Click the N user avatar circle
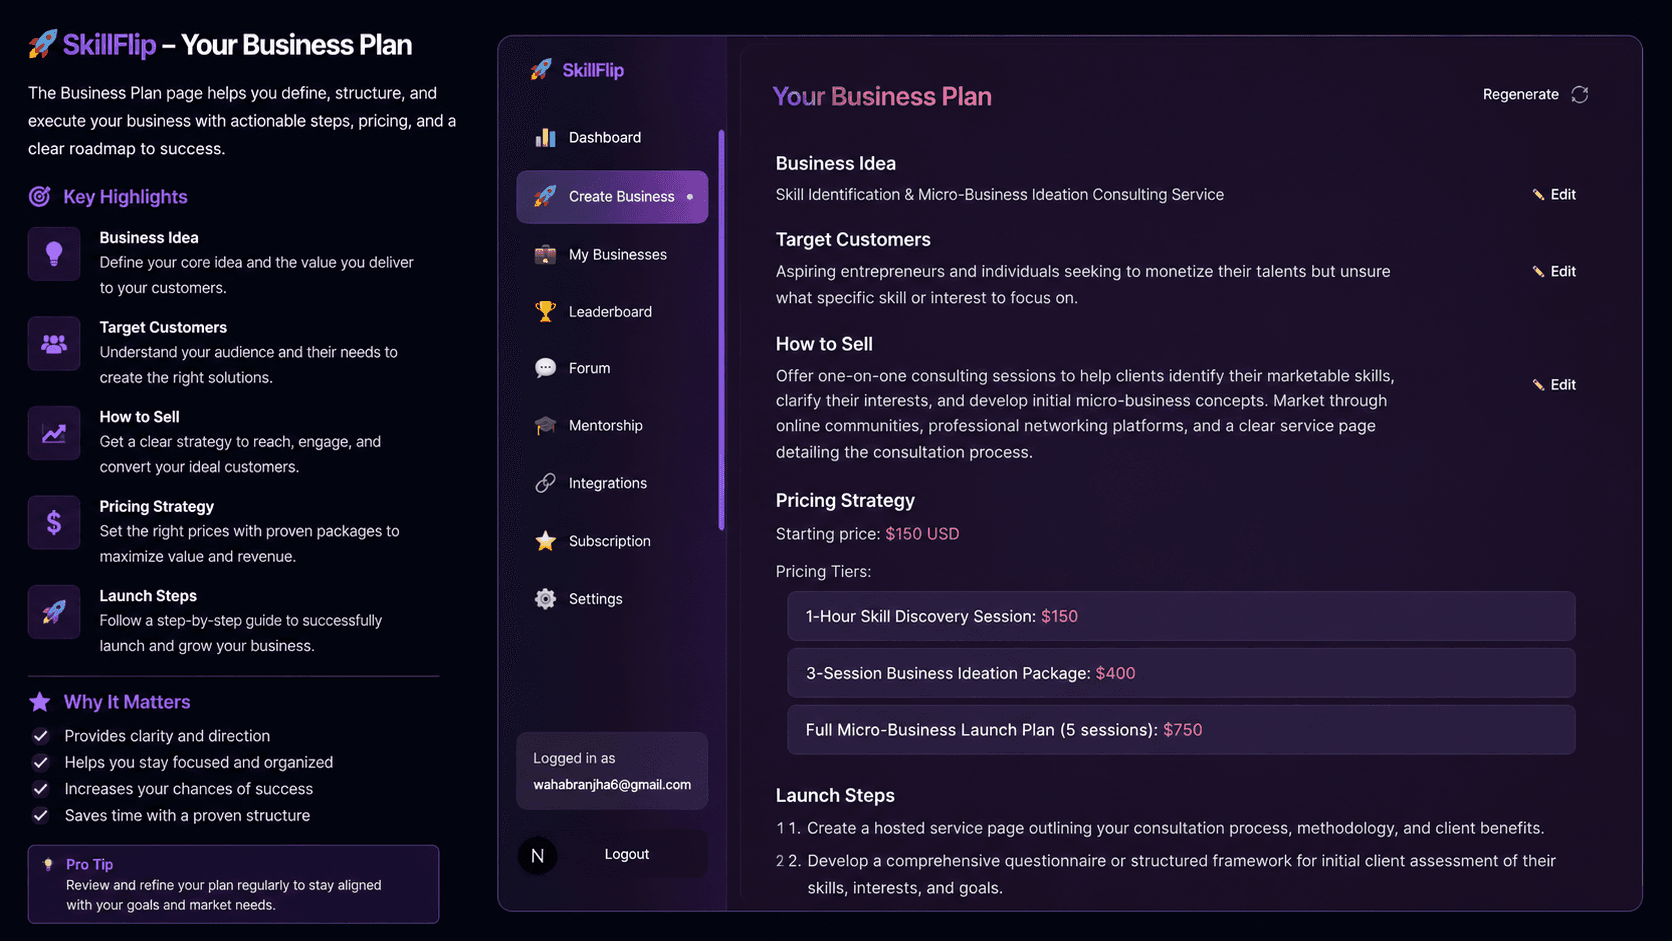The width and height of the screenshot is (1672, 941). pos(538,855)
